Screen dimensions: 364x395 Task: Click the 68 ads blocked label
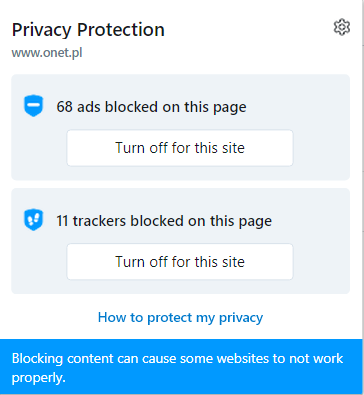pyautogui.click(x=151, y=107)
